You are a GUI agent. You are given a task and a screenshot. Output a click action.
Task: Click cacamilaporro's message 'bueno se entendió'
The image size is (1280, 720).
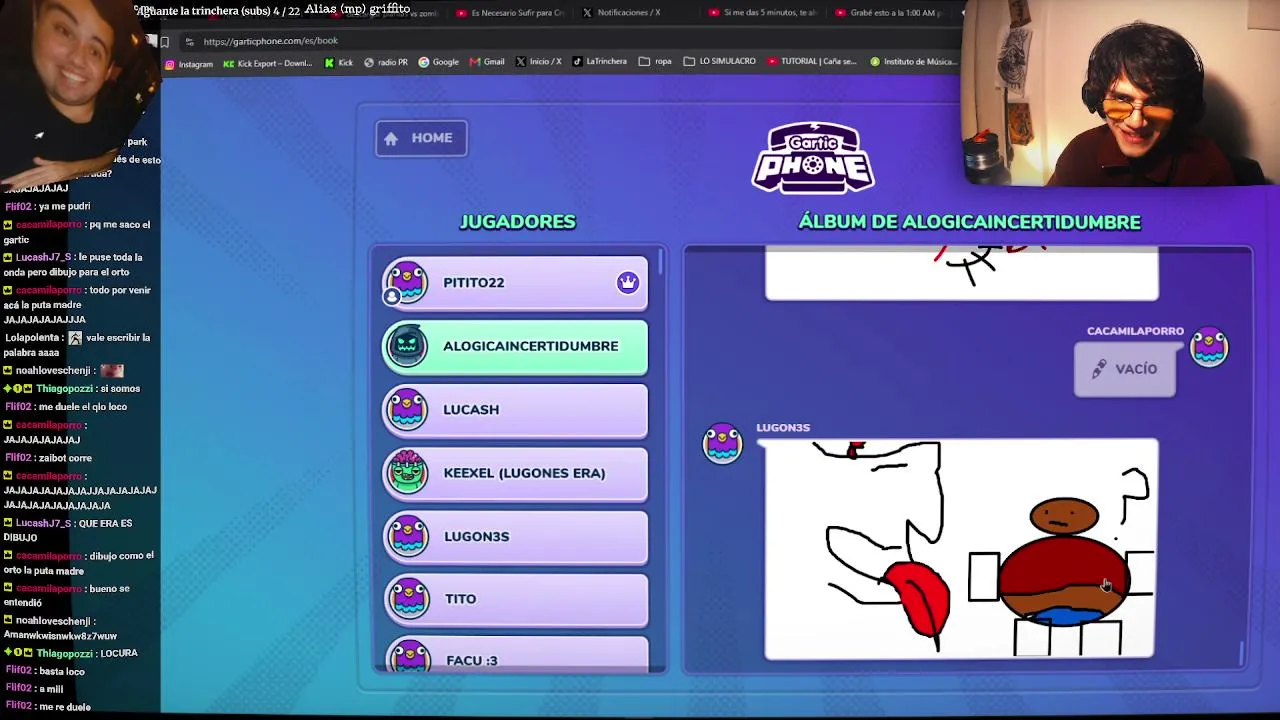[x=66, y=595]
